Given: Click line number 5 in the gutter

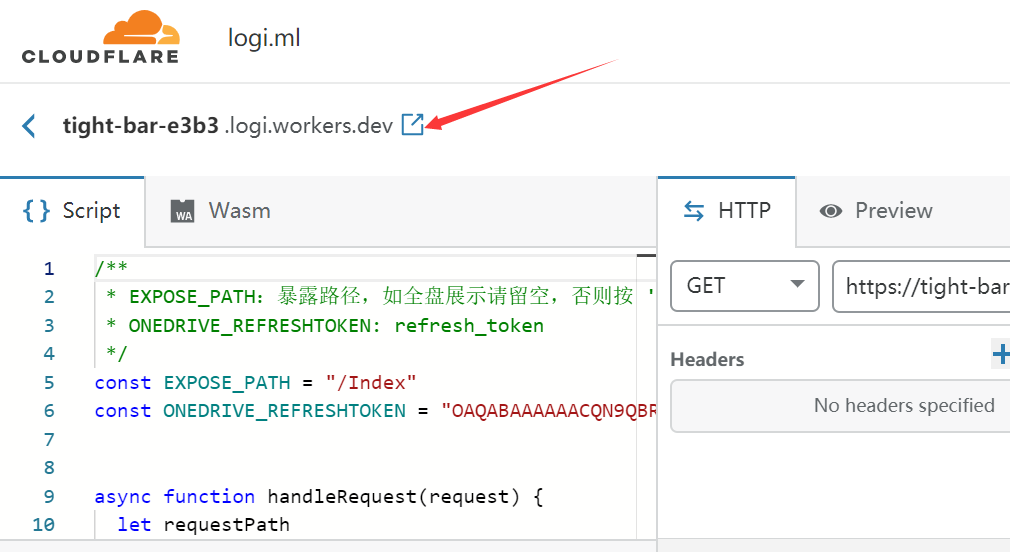Looking at the screenshot, I should [49, 382].
